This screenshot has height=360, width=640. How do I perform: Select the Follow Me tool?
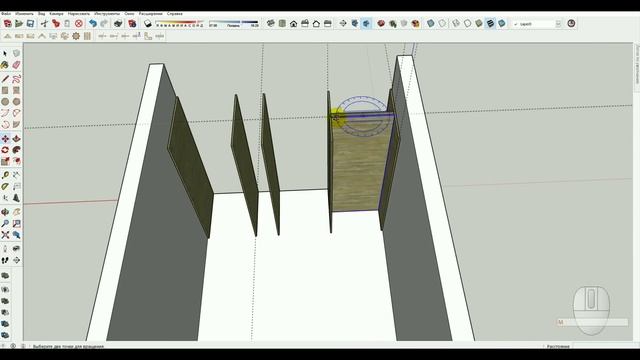16,150
